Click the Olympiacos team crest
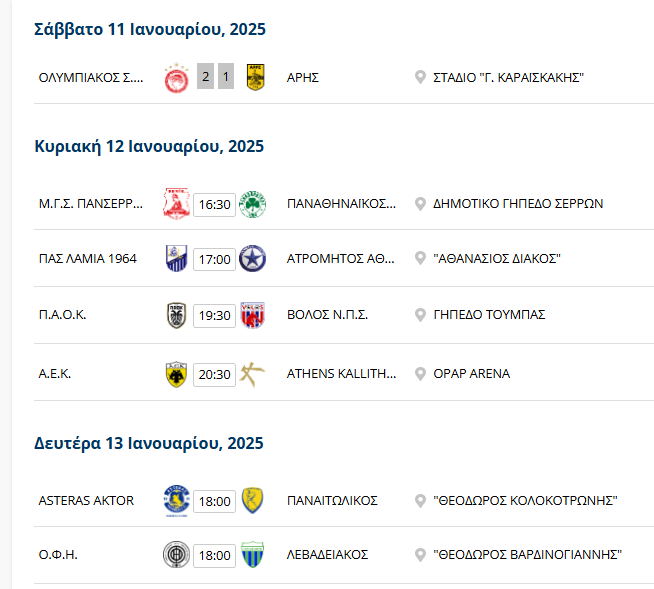654x589 pixels. tap(176, 78)
